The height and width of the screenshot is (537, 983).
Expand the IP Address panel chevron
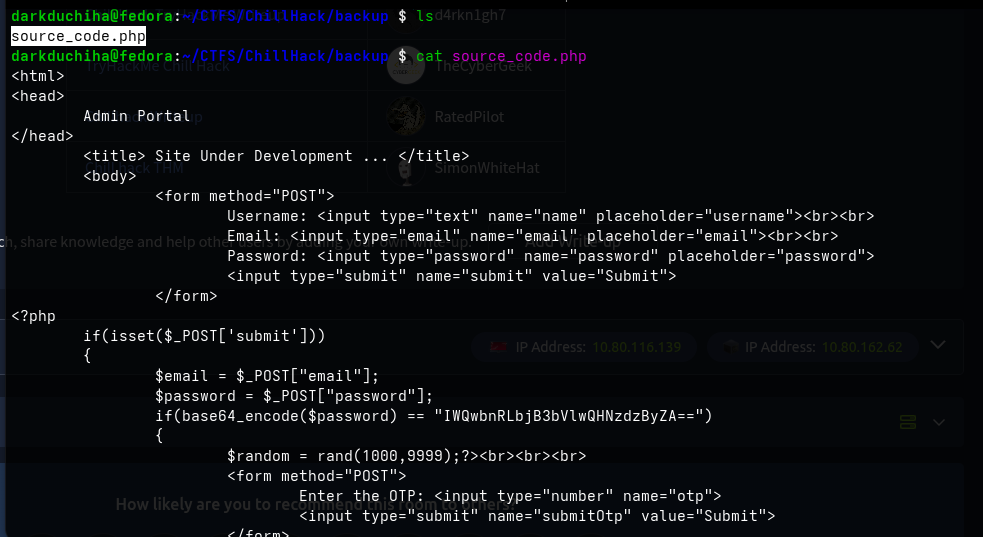tap(938, 345)
